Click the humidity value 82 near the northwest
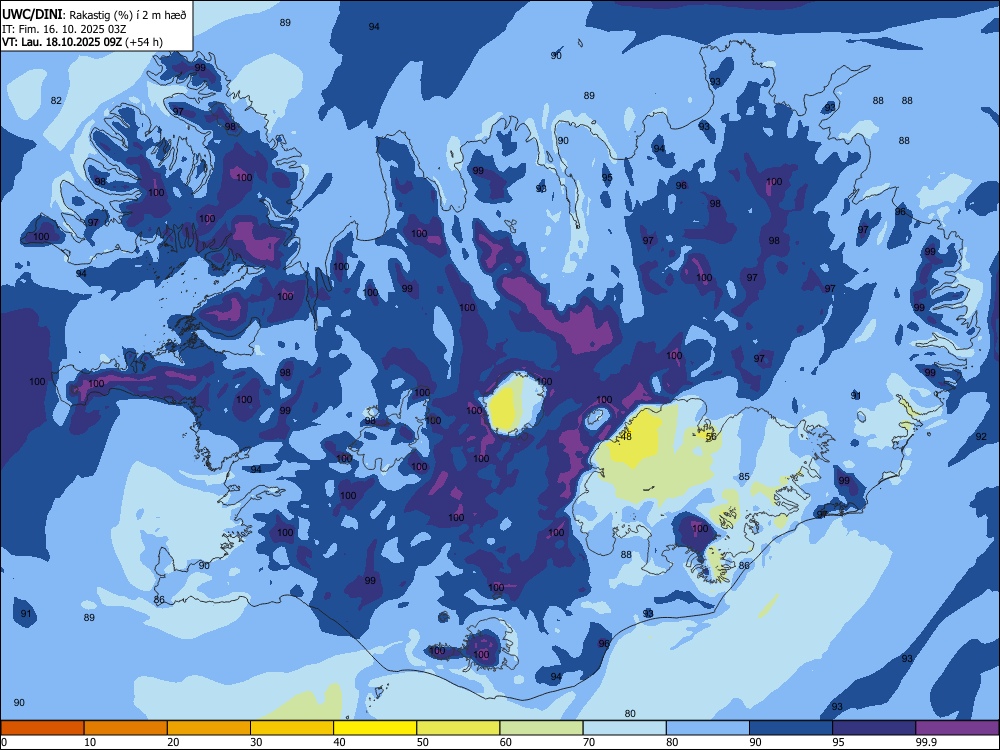Screen dimensions: 1000x750 pyautogui.click(x=56, y=100)
